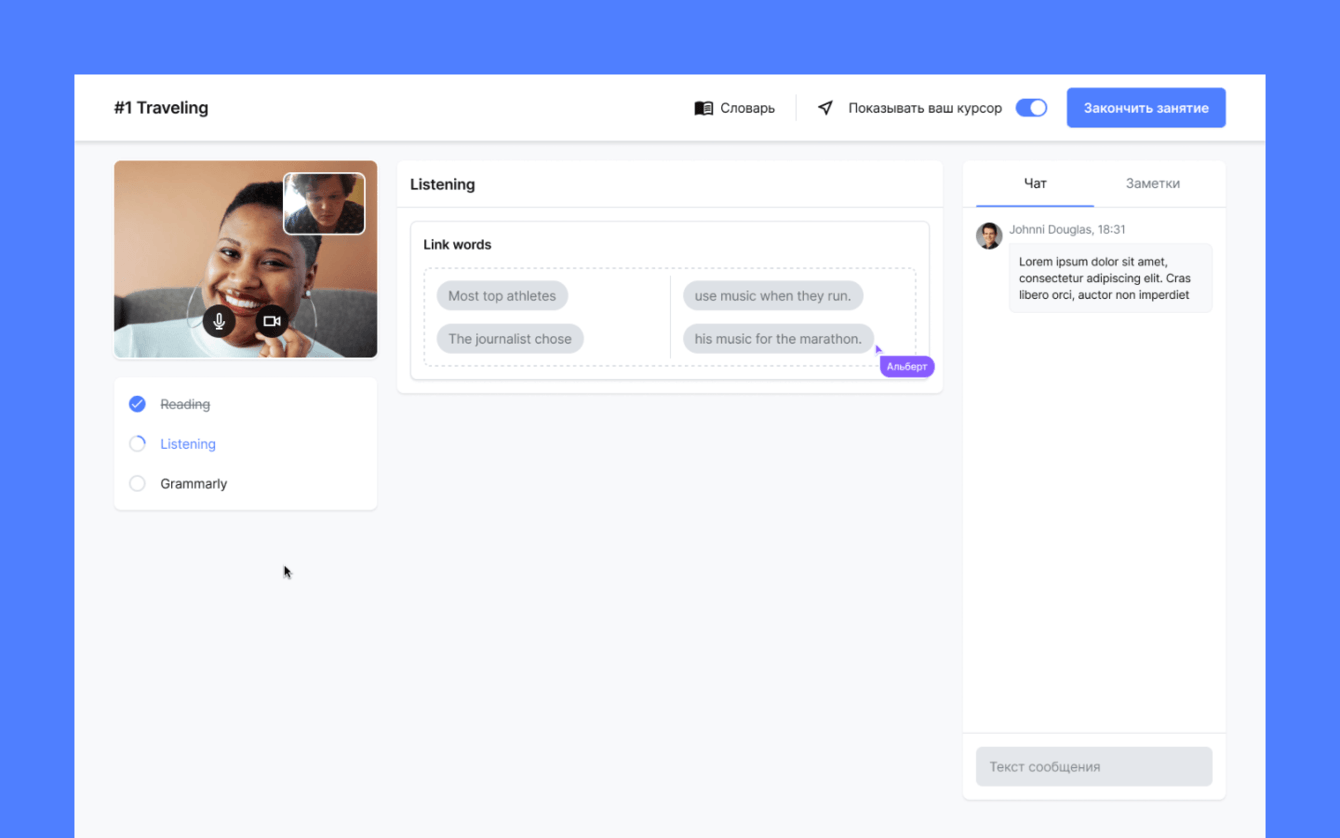1340x838 pixels.
Task: Click the Альберт cursor label
Action: click(x=907, y=367)
